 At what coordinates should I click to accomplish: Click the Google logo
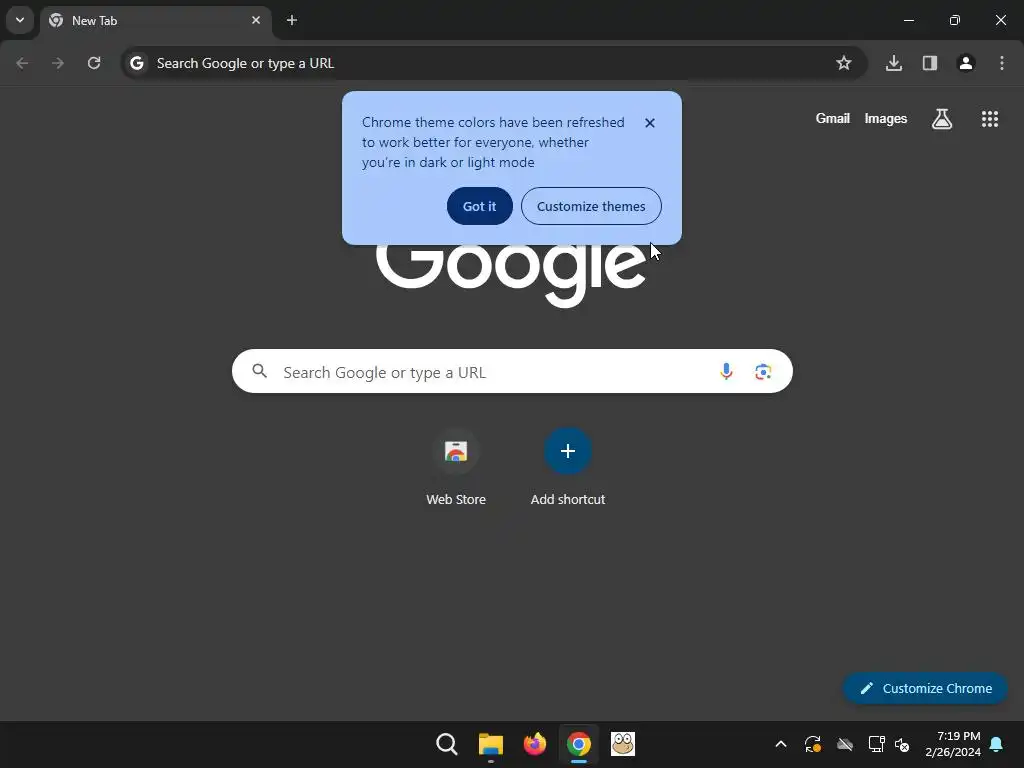(x=511, y=274)
